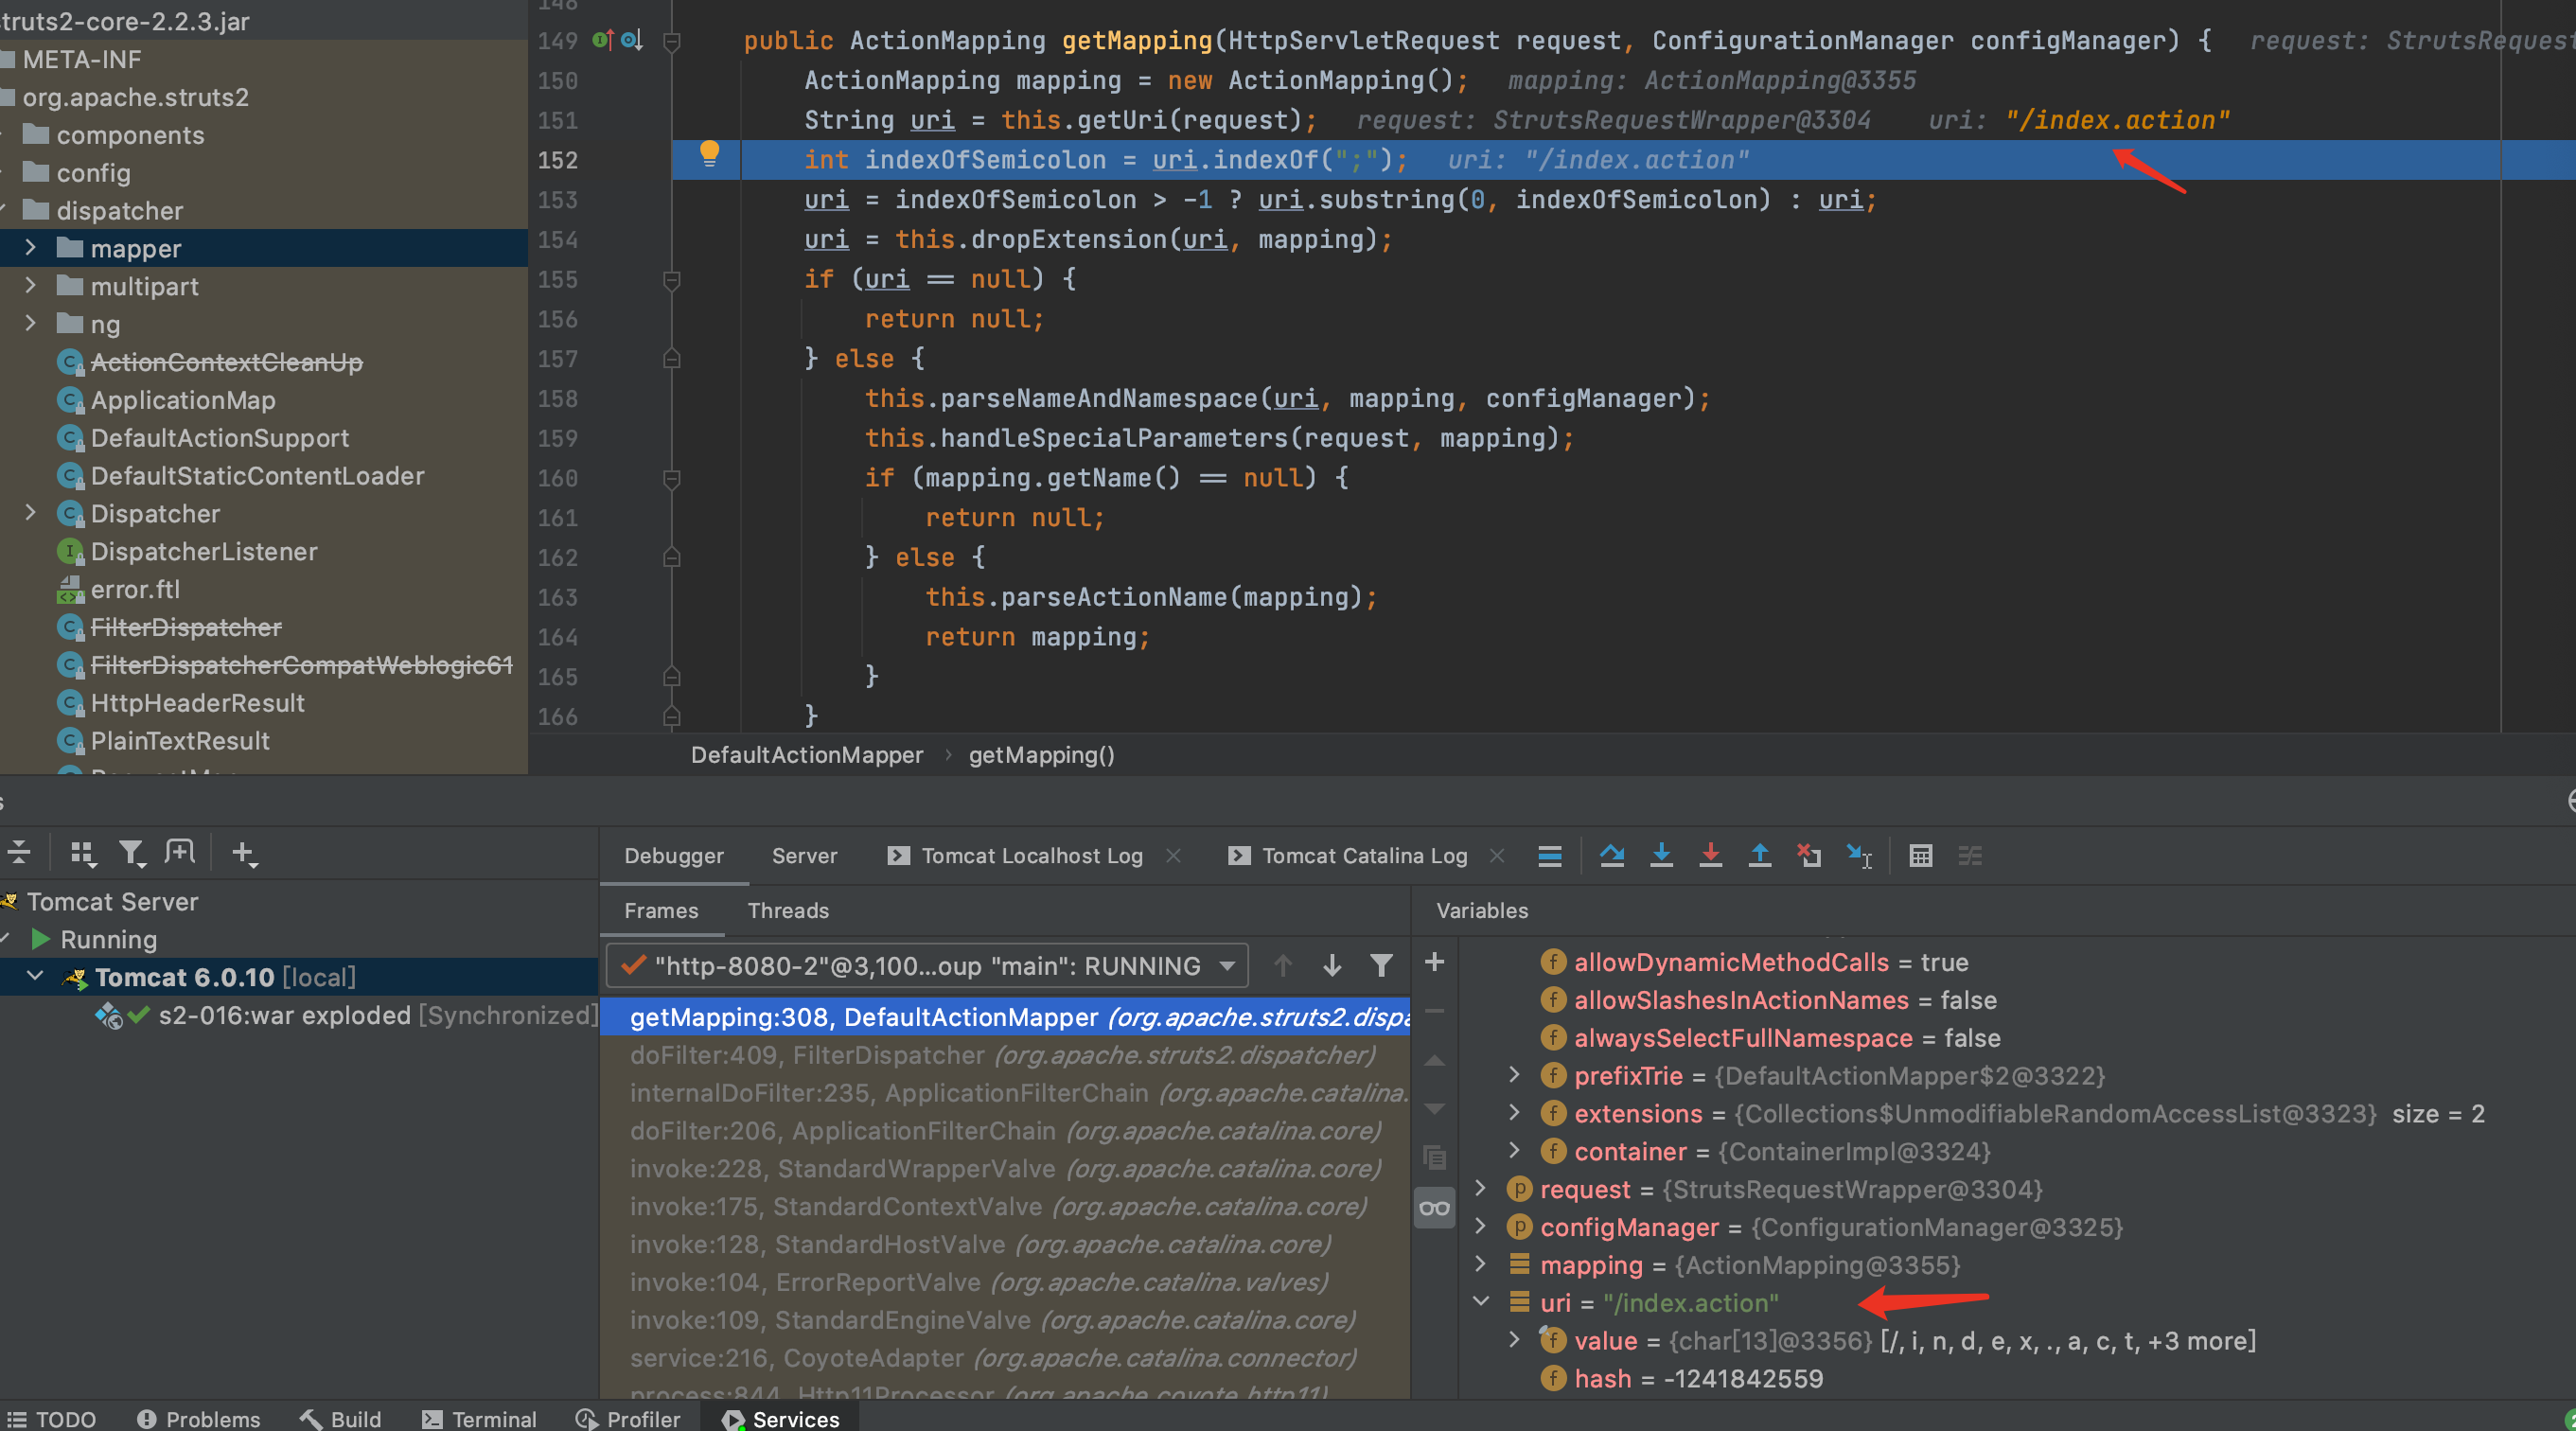Switch to the Debugger tab

pyautogui.click(x=674, y=856)
